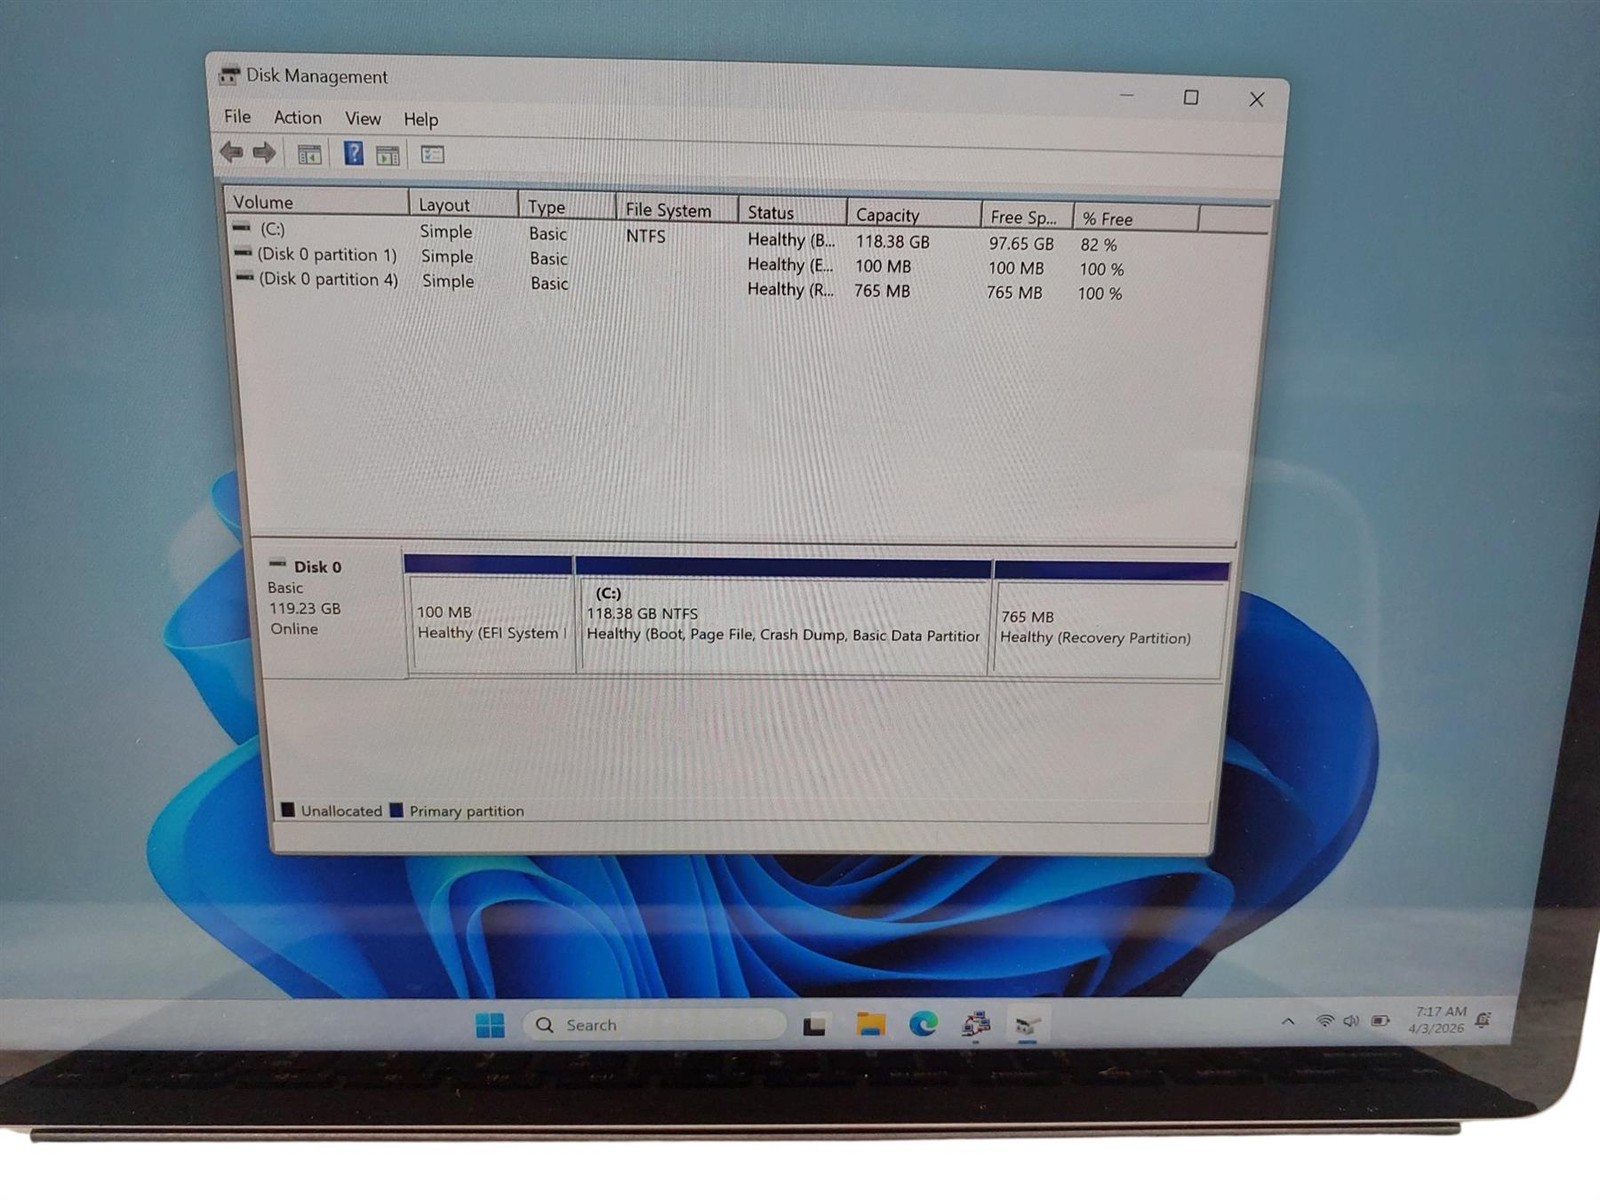Viewport: 1600px width, 1200px height.
Task: Click the Primary partition legend color swatch
Action: tap(397, 810)
